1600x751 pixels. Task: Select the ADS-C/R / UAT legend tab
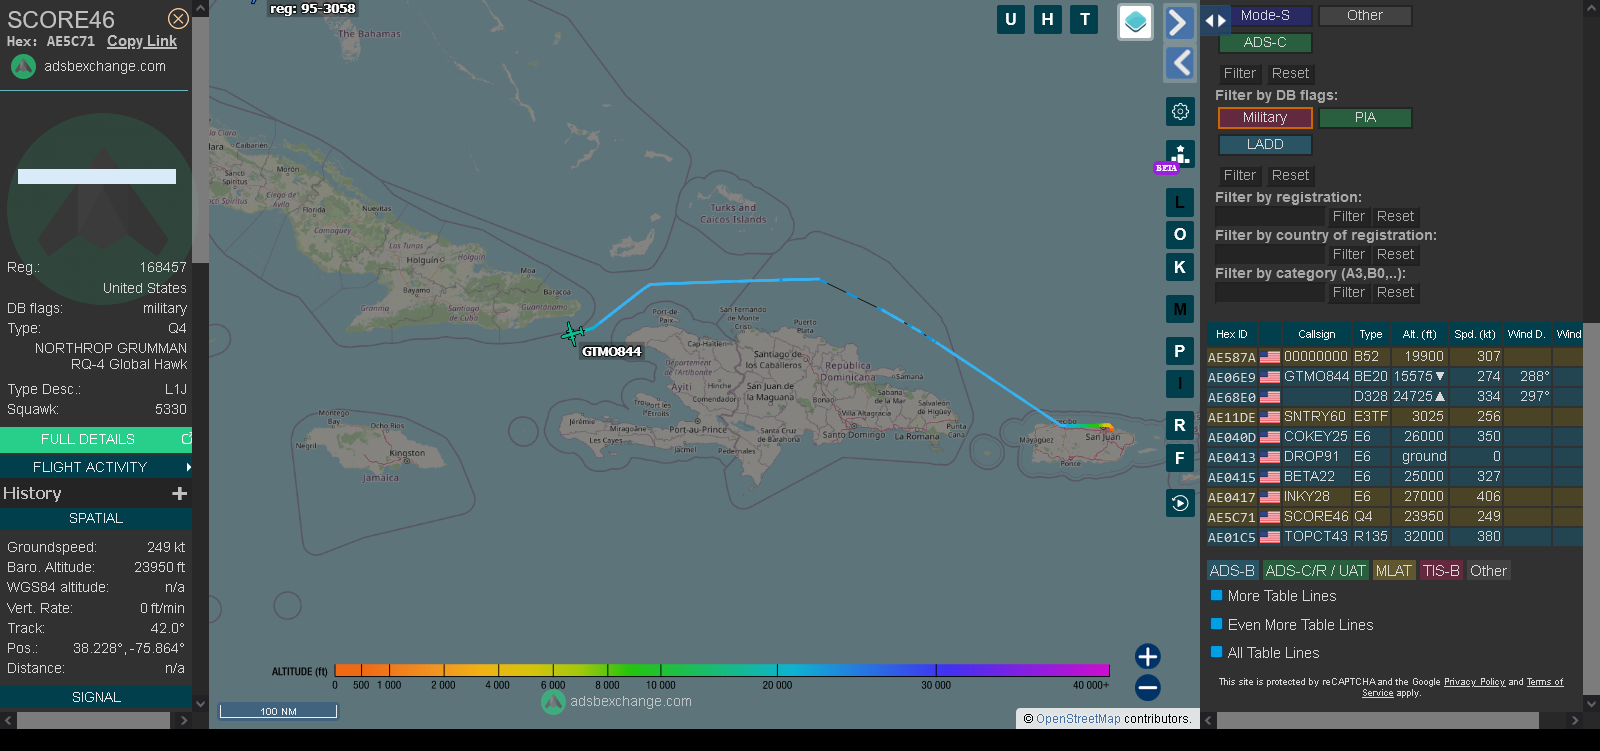point(1315,571)
